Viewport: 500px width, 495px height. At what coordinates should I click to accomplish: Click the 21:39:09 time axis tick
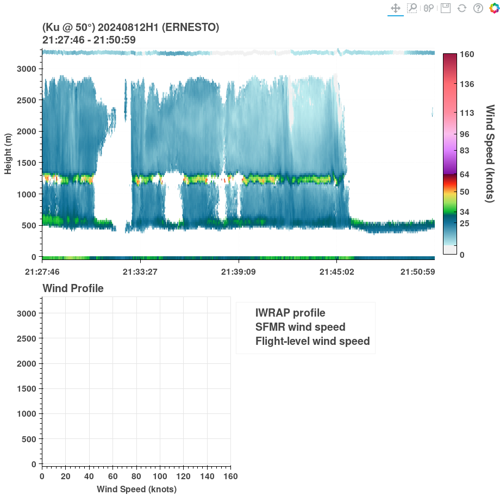point(238,272)
